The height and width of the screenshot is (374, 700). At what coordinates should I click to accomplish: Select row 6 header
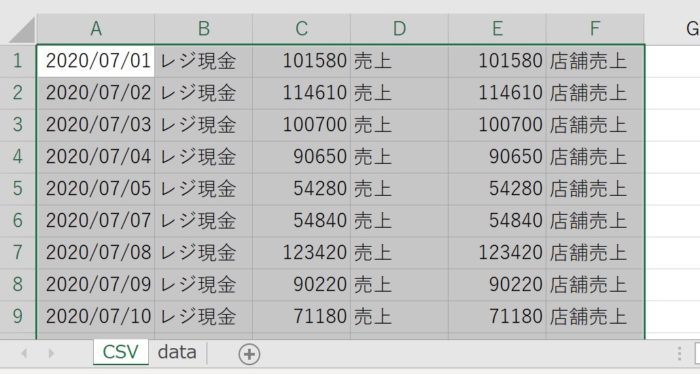pyautogui.click(x=18, y=221)
